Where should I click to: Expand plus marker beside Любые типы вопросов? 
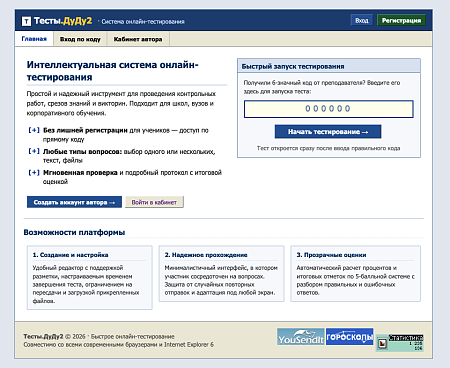(34, 151)
